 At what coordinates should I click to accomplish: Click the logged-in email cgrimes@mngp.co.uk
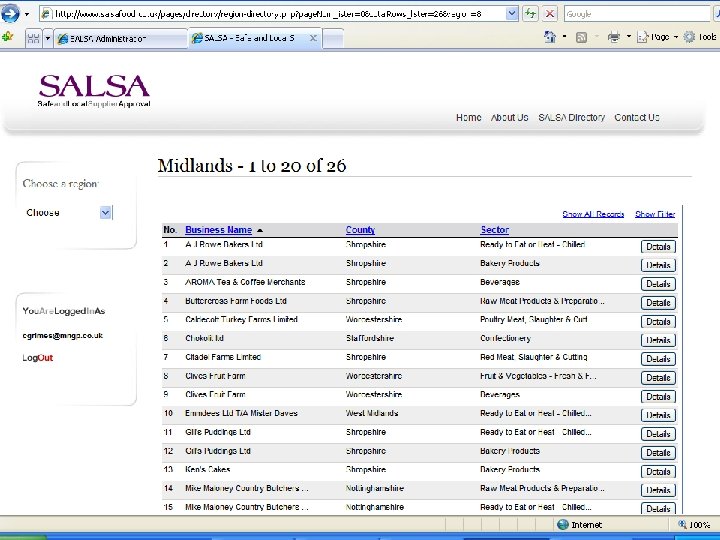pyautogui.click(x=62, y=336)
